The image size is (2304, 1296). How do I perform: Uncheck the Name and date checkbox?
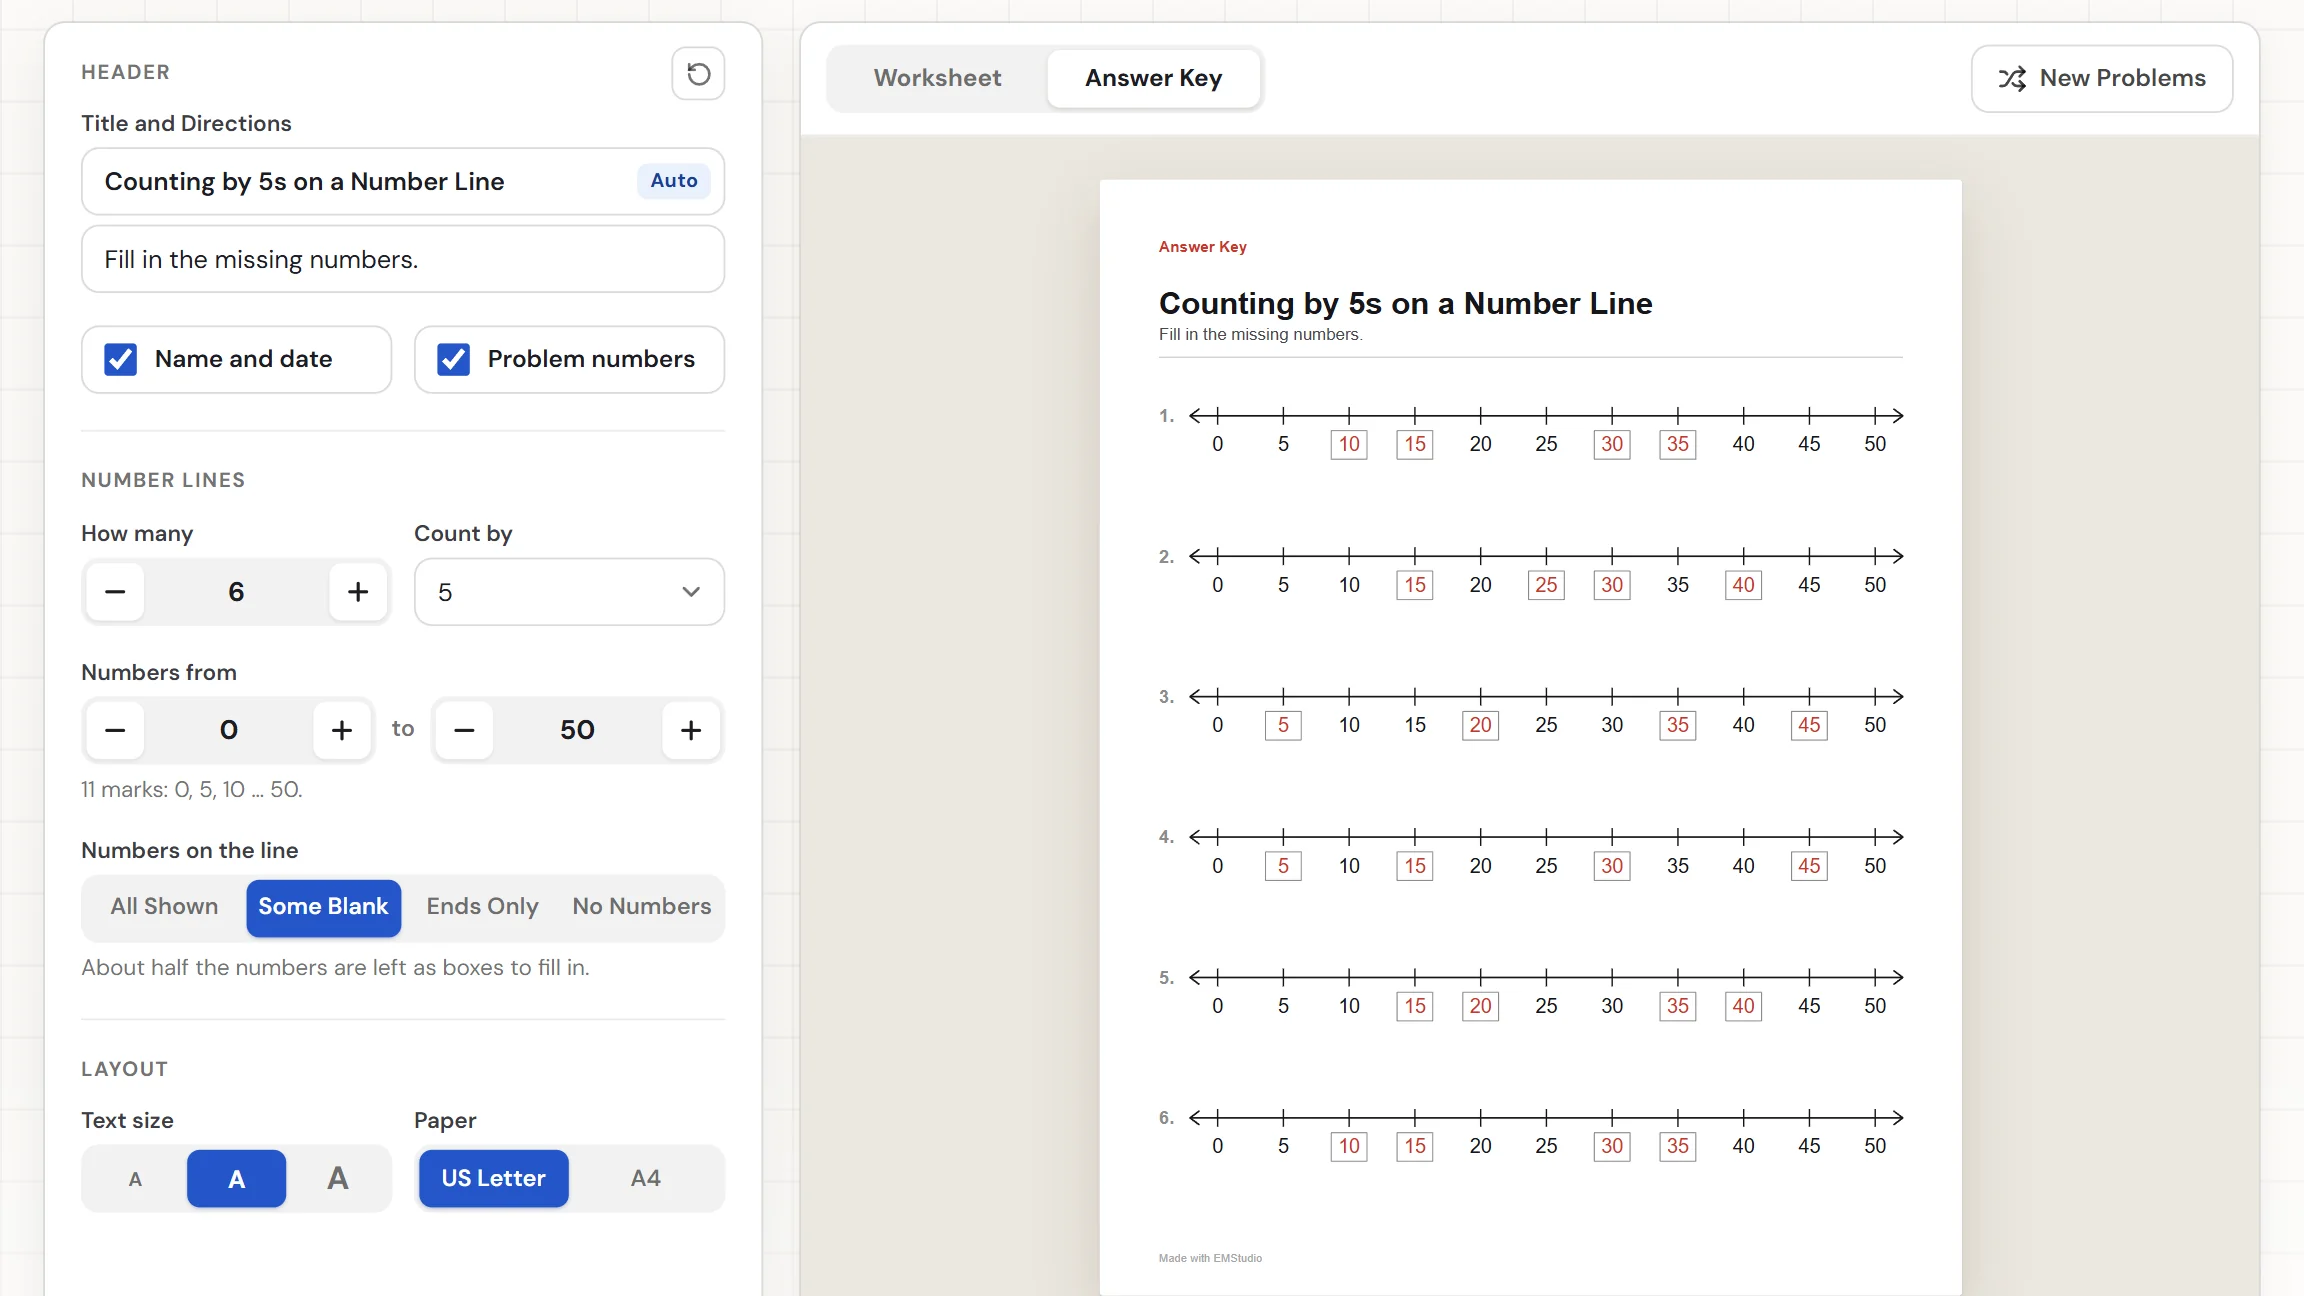(x=121, y=359)
